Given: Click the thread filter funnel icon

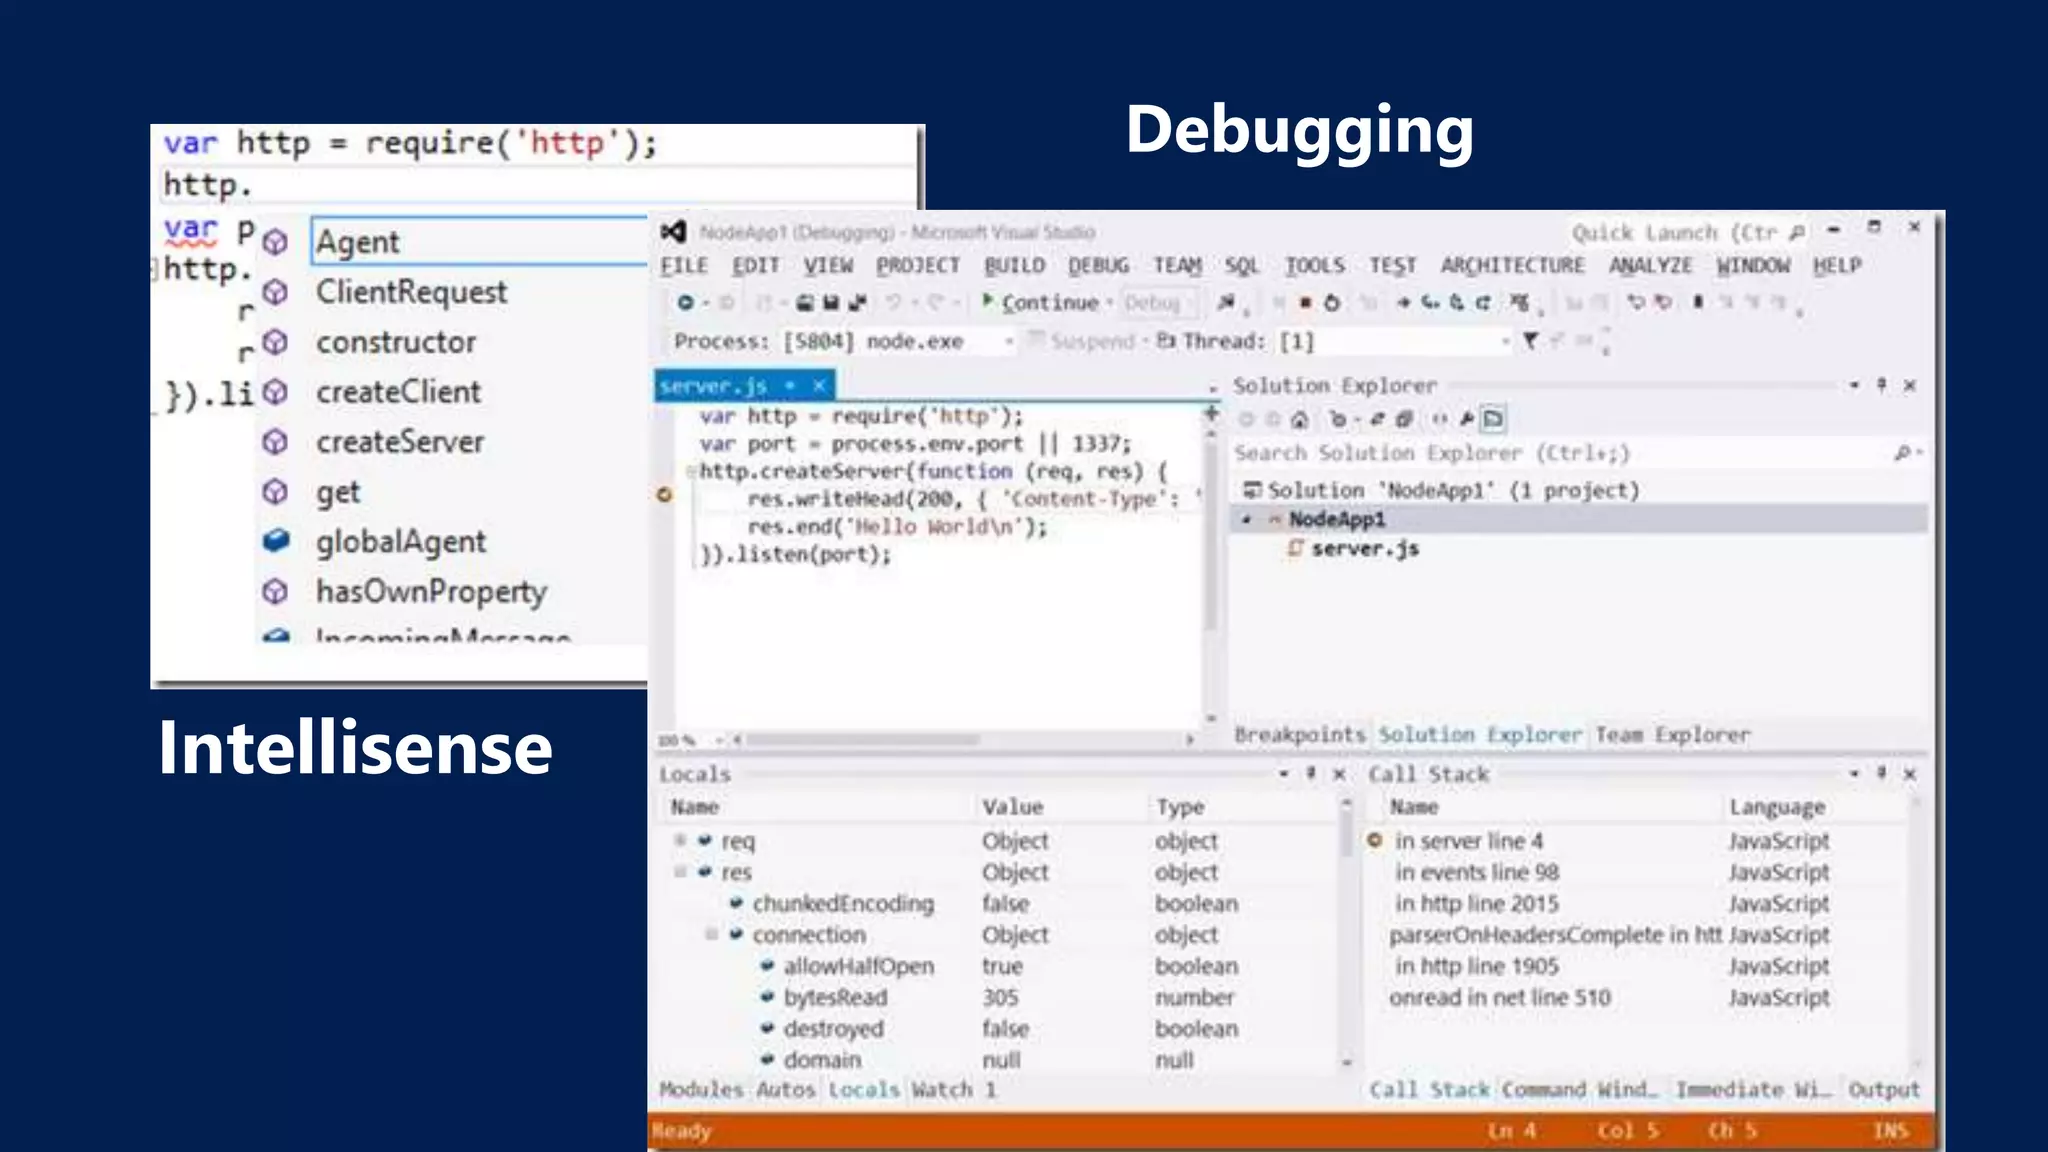Looking at the screenshot, I should (x=1530, y=341).
